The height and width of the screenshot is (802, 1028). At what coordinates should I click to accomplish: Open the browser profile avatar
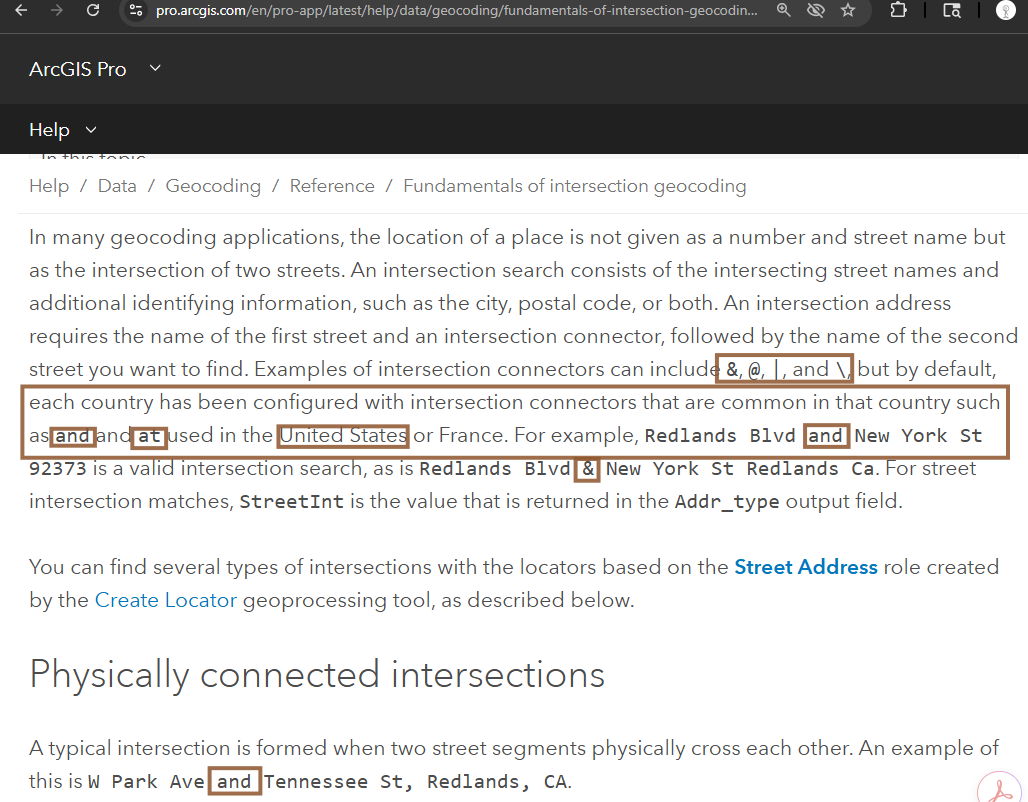pyautogui.click(x=1007, y=10)
